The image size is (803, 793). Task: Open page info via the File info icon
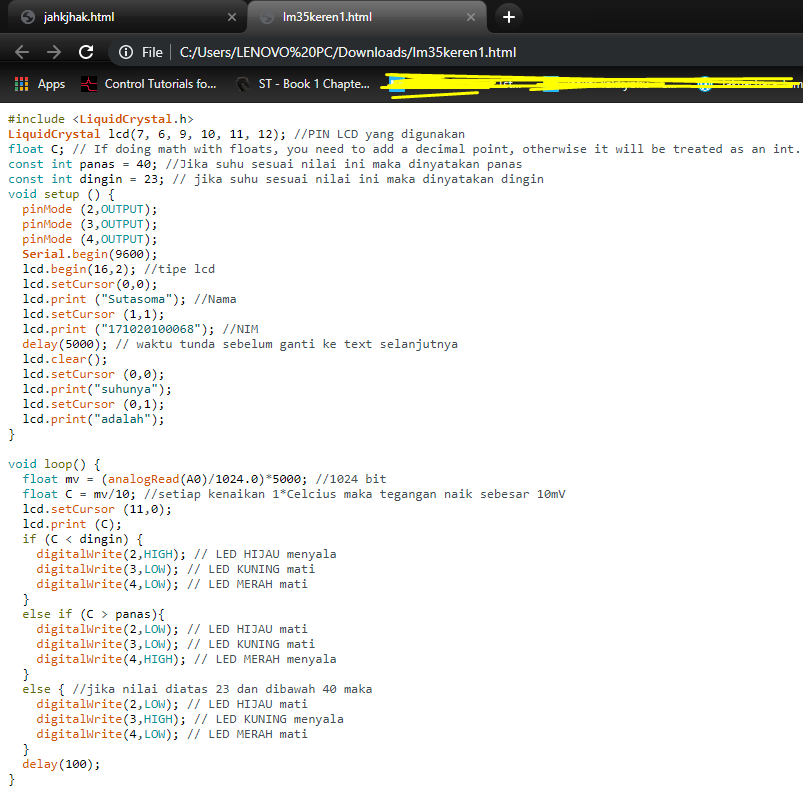point(125,51)
